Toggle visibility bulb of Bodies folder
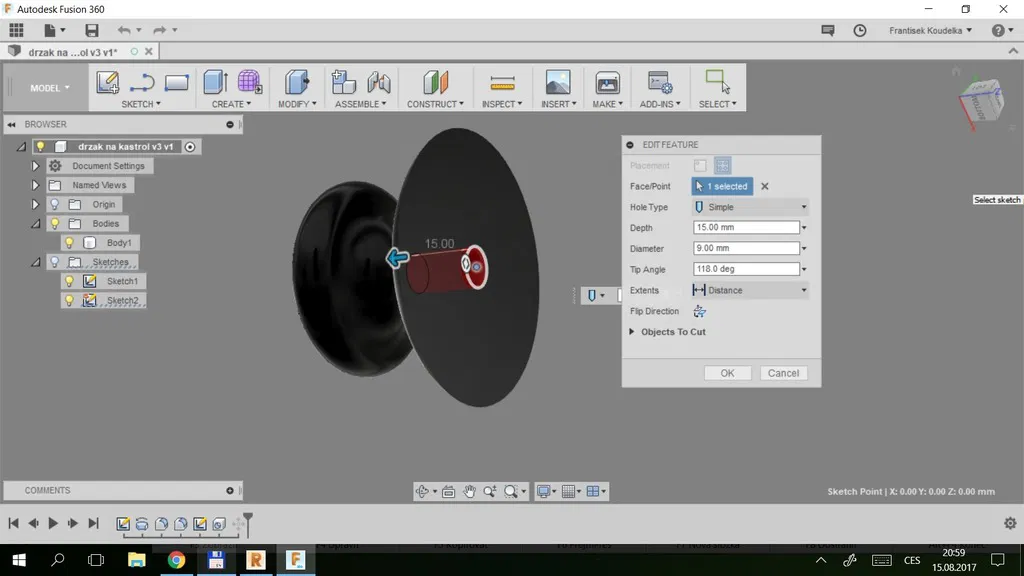This screenshot has height=576, width=1024. point(55,223)
